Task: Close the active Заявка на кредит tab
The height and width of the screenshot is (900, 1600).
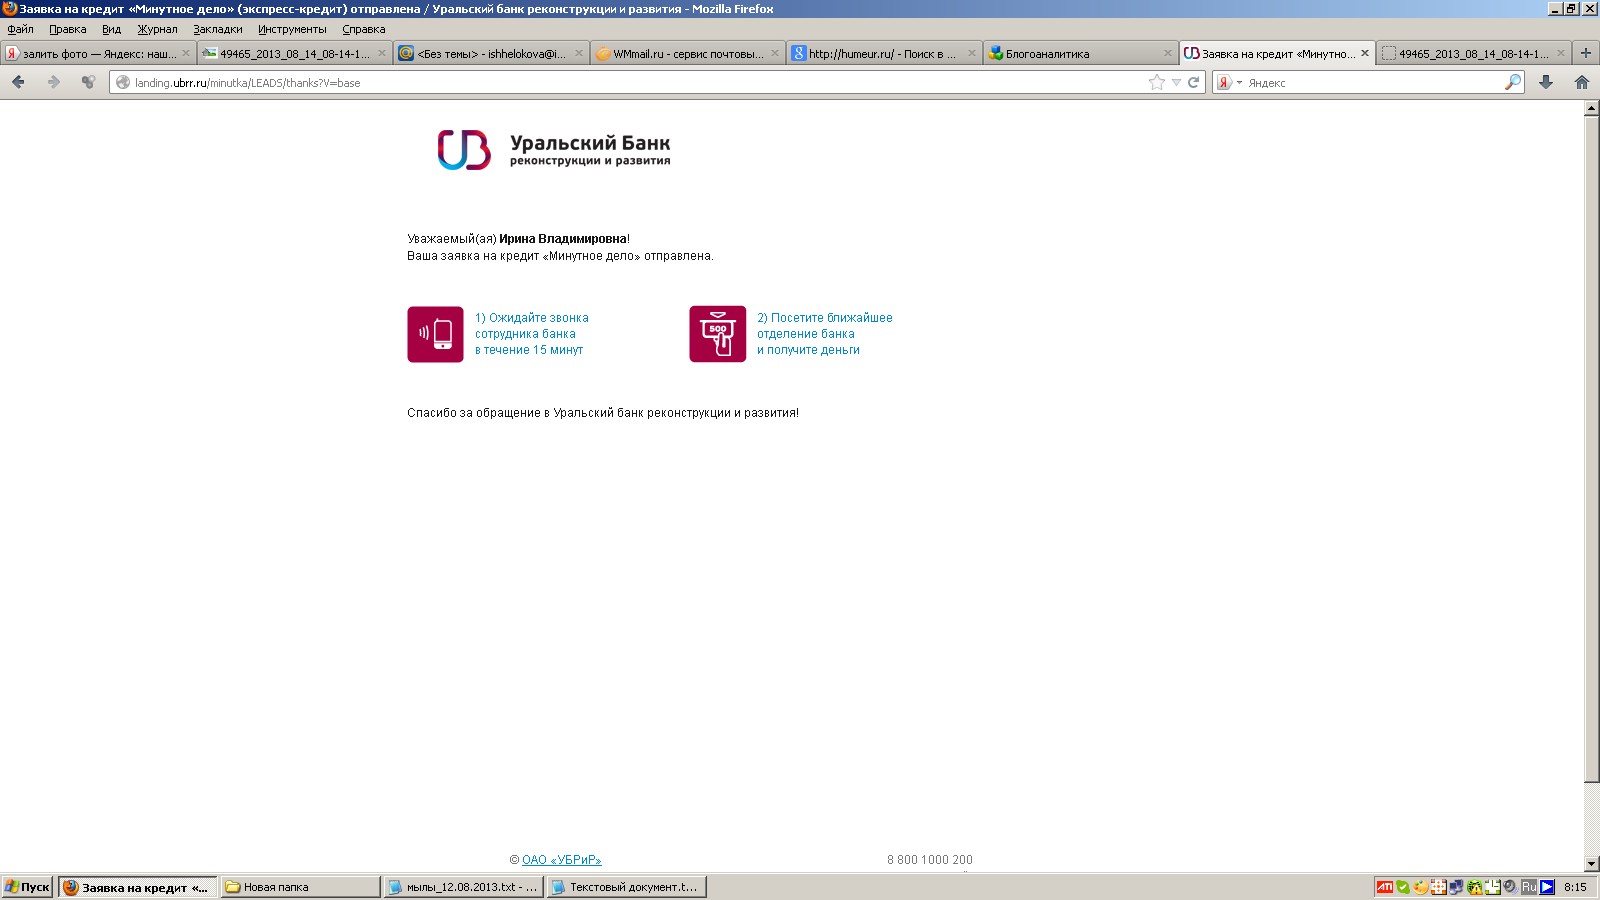Action: click(x=1365, y=53)
